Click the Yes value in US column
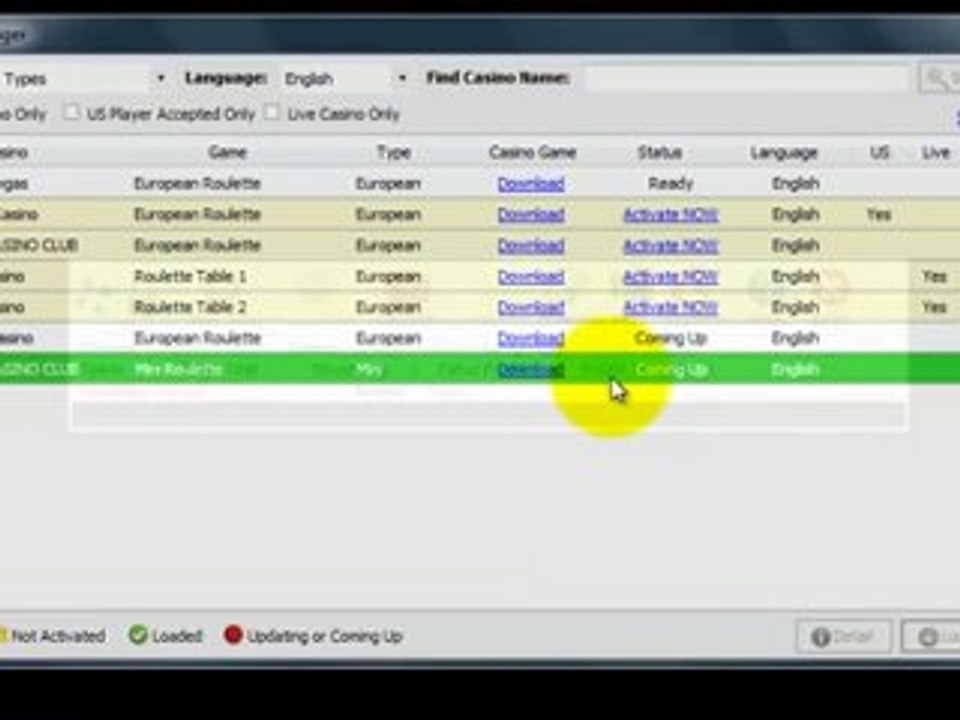 click(879, 214)
